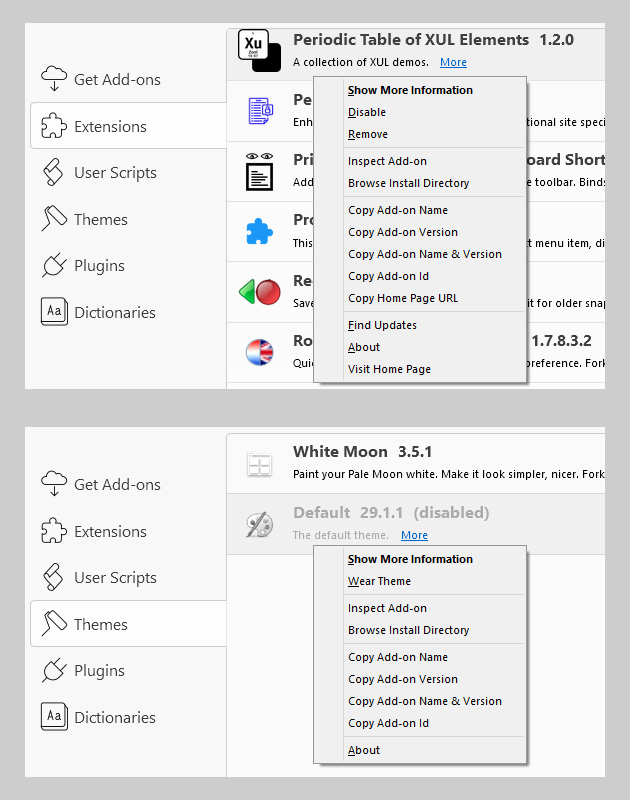The width and height of the screenshot is (630, 800).
Task: Open About from the top context menu
Action: point(420,347)
